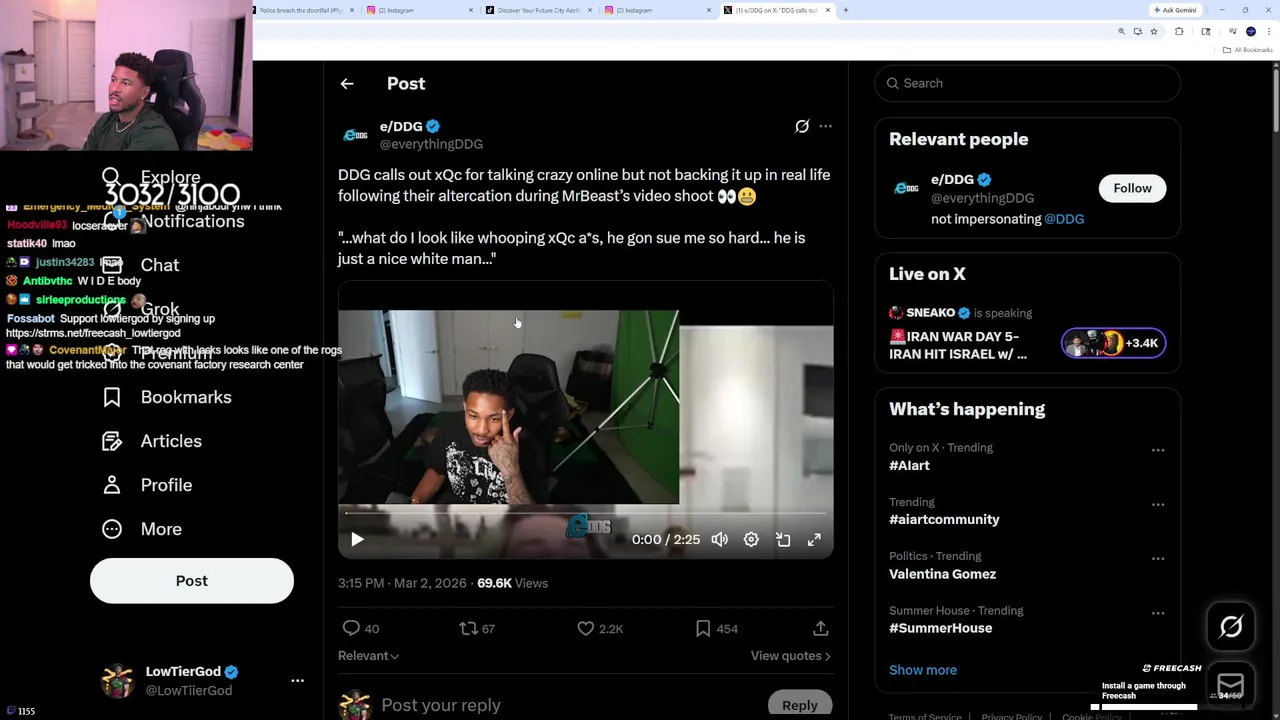1280x720 pixels.
Task: Go back using the Post back arrow
Action: 347,84
